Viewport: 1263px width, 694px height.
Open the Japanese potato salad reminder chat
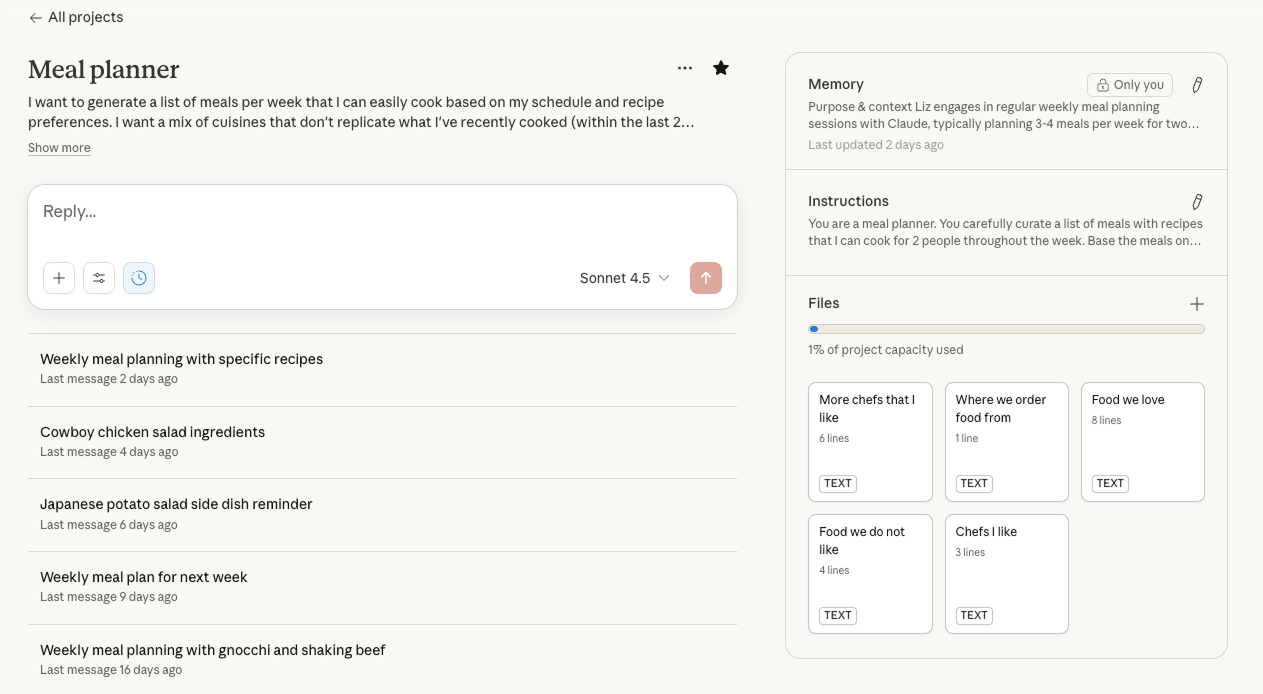click(x=176, y=504)
